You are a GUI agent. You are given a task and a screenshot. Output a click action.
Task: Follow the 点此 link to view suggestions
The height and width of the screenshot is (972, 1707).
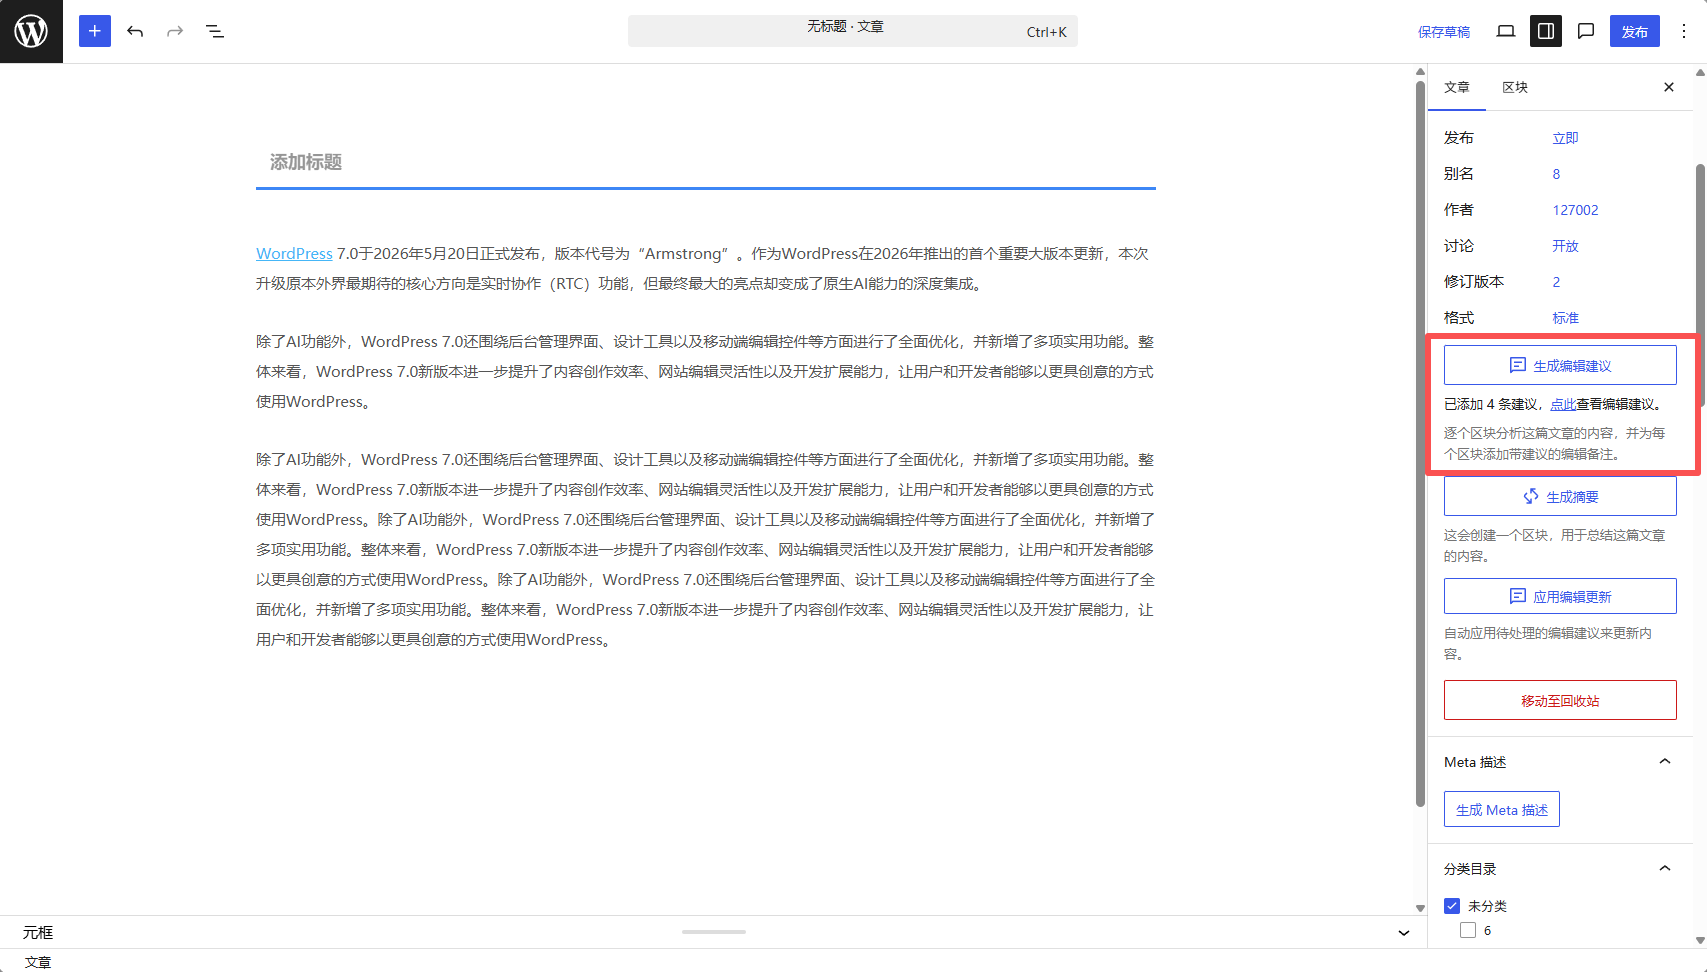(1563, 404)
